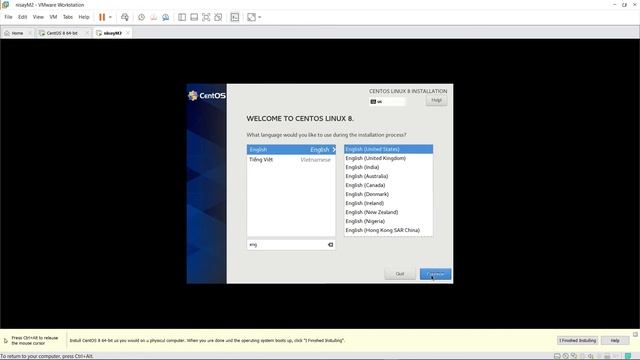Close the Home tab
This screenshot has width=640, height=360.
pyautogui.click(x=30, y=33)
